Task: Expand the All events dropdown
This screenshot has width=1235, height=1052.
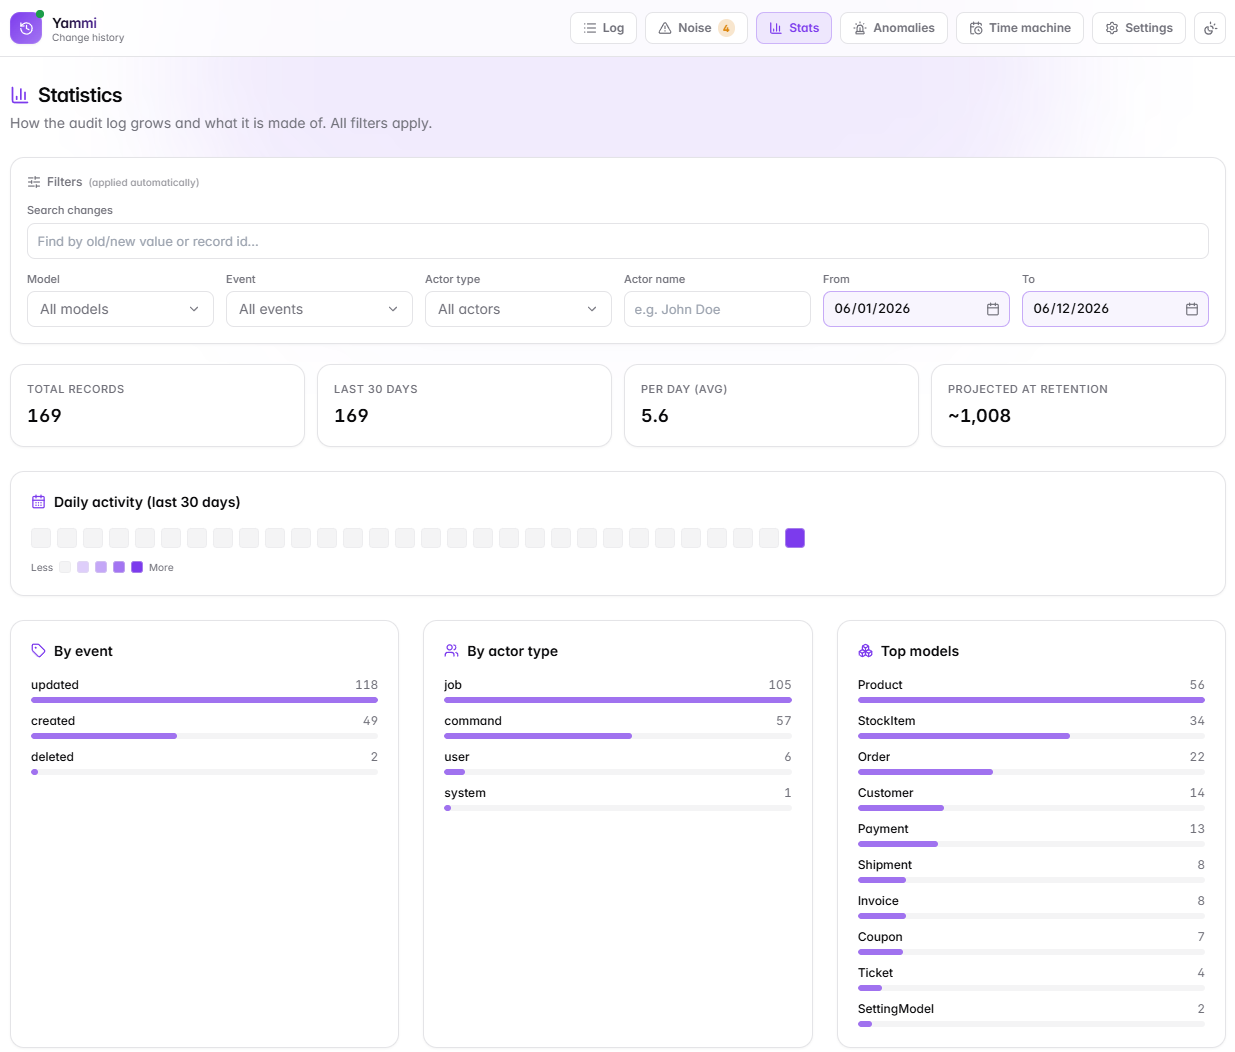Action: click(x=319, y=309)
